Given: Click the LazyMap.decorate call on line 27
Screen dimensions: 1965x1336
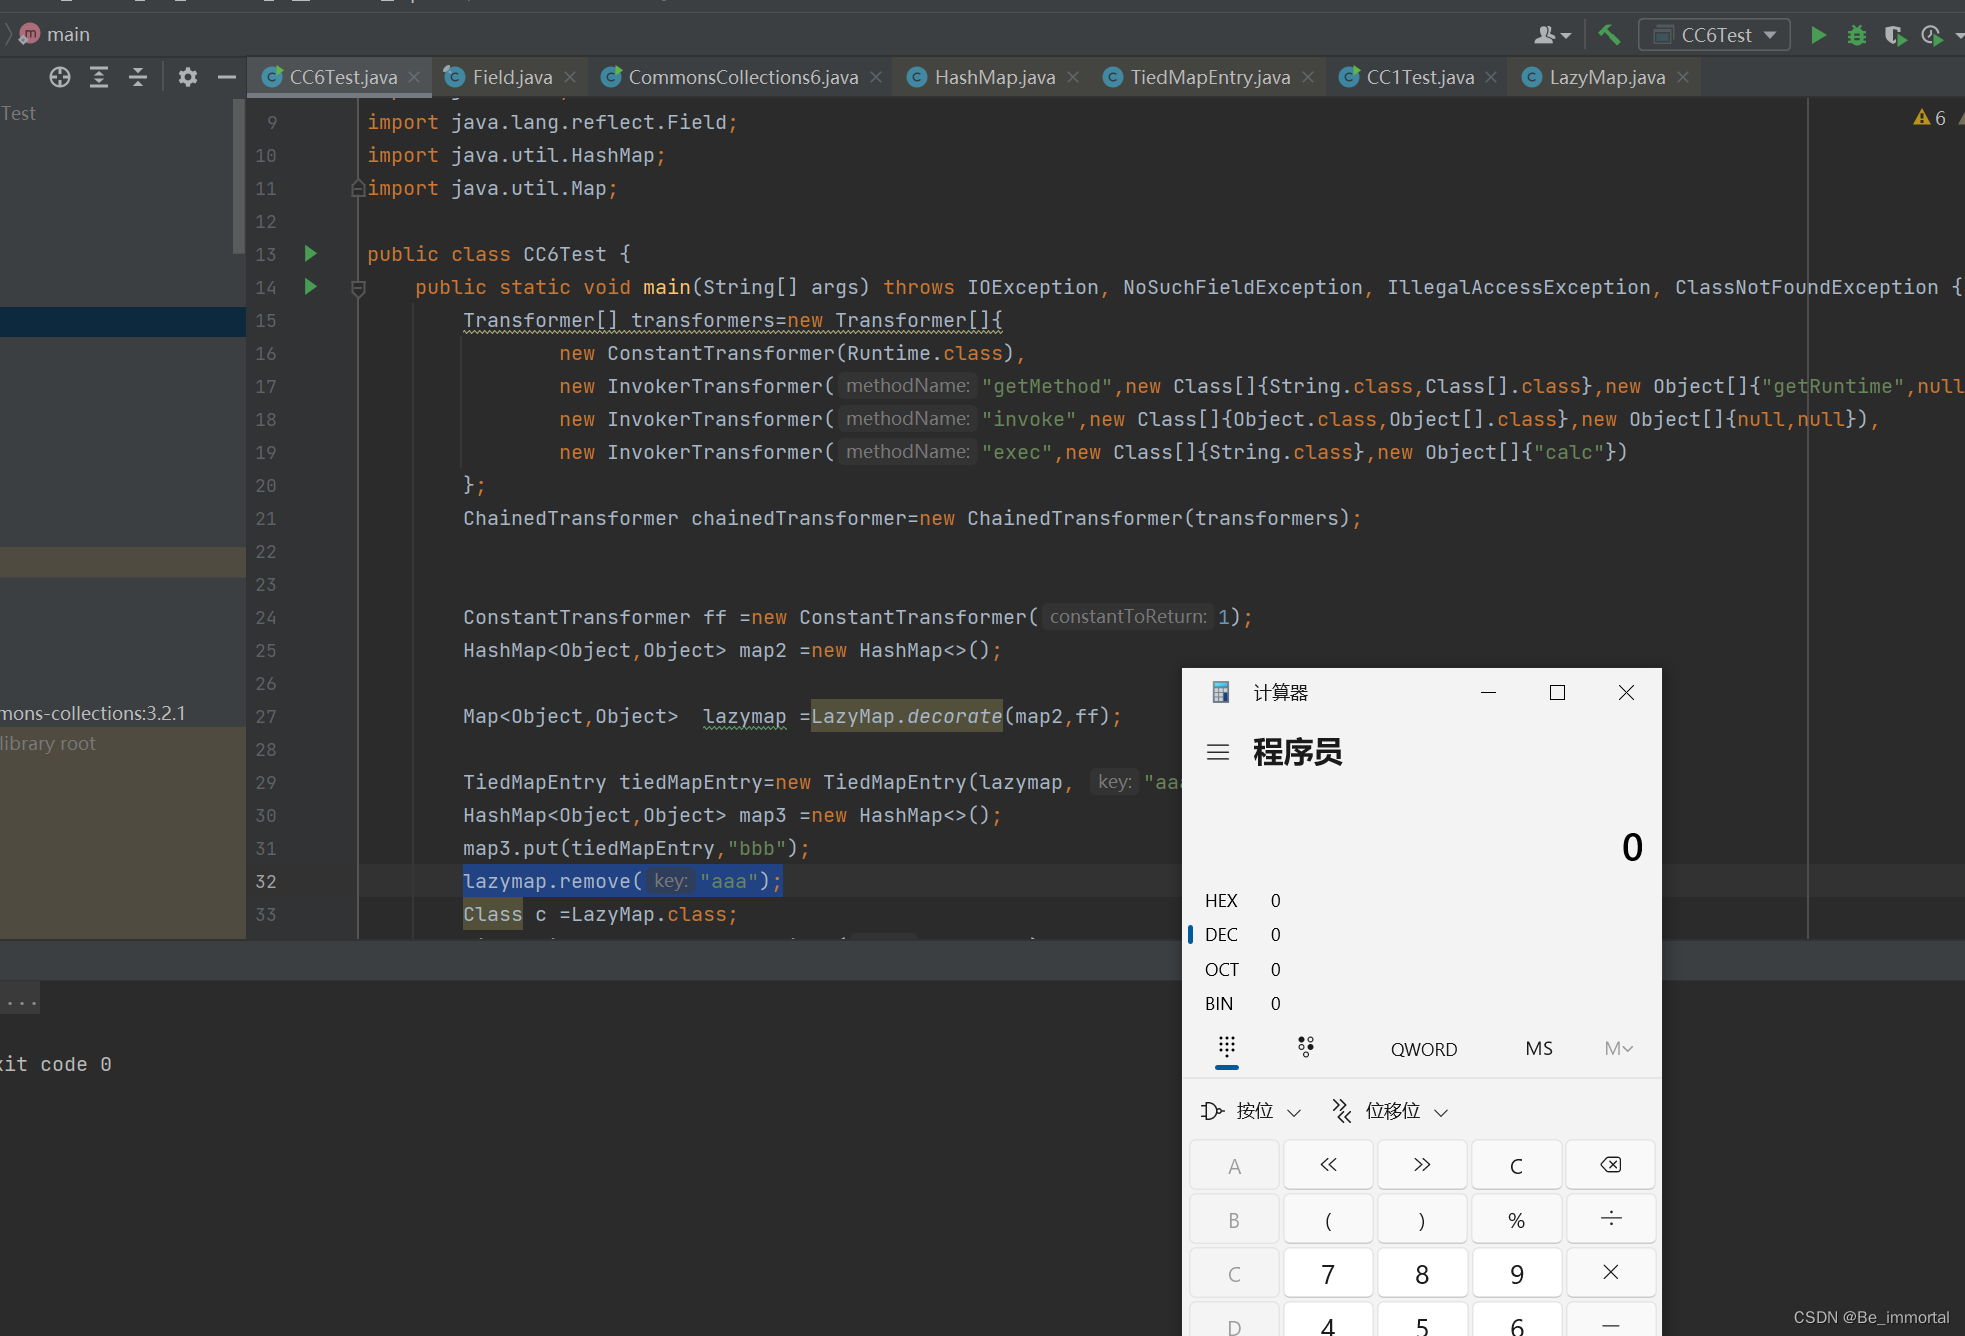Looking at the screenshot, I should (x=906, y=716).
